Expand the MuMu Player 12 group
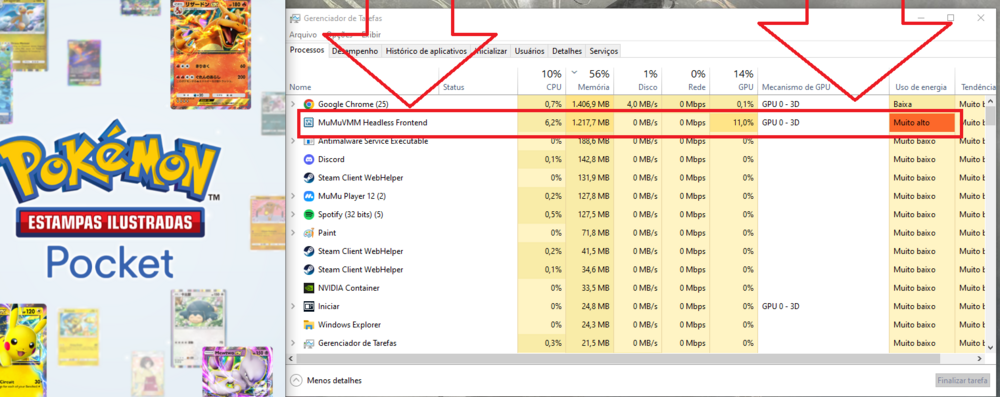 coord(293,196)
